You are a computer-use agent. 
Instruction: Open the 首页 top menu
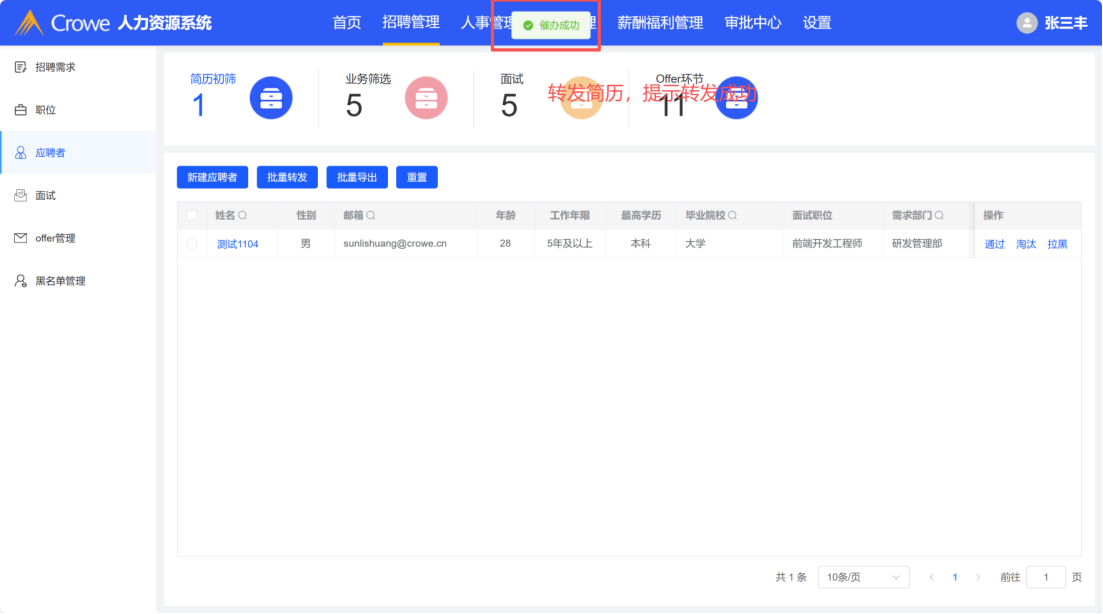347,23
